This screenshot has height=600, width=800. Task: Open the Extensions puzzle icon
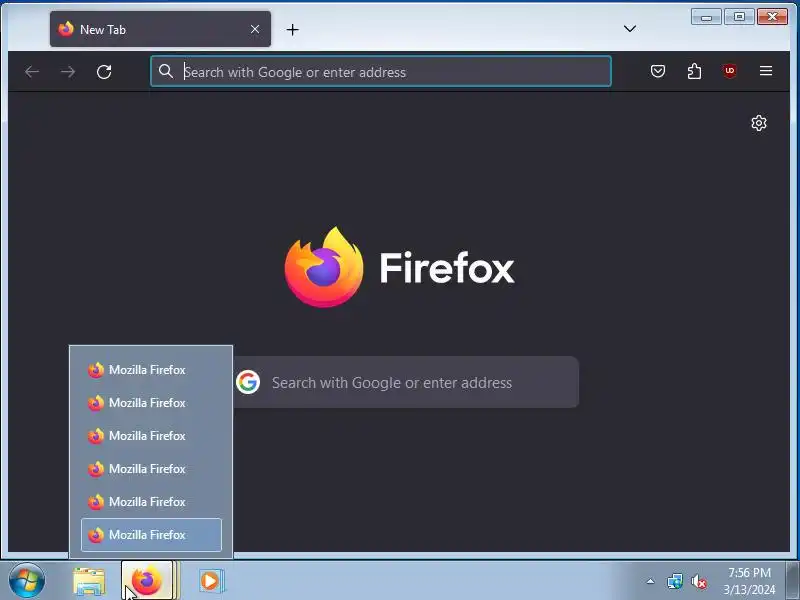click(x=694, y=71)
